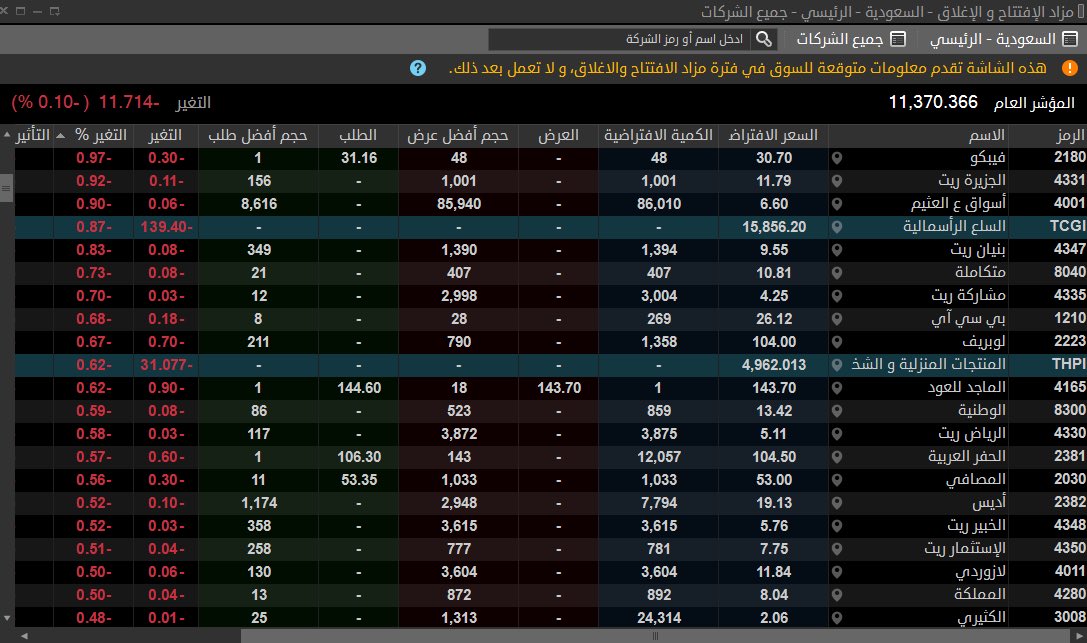Click the pin icon for فيبكو row
The image size is (1087, 643).
coord(837,158)
